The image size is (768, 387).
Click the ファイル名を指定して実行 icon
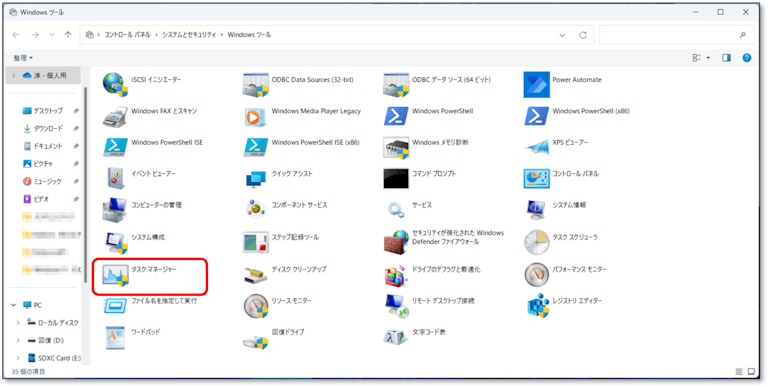116,306
